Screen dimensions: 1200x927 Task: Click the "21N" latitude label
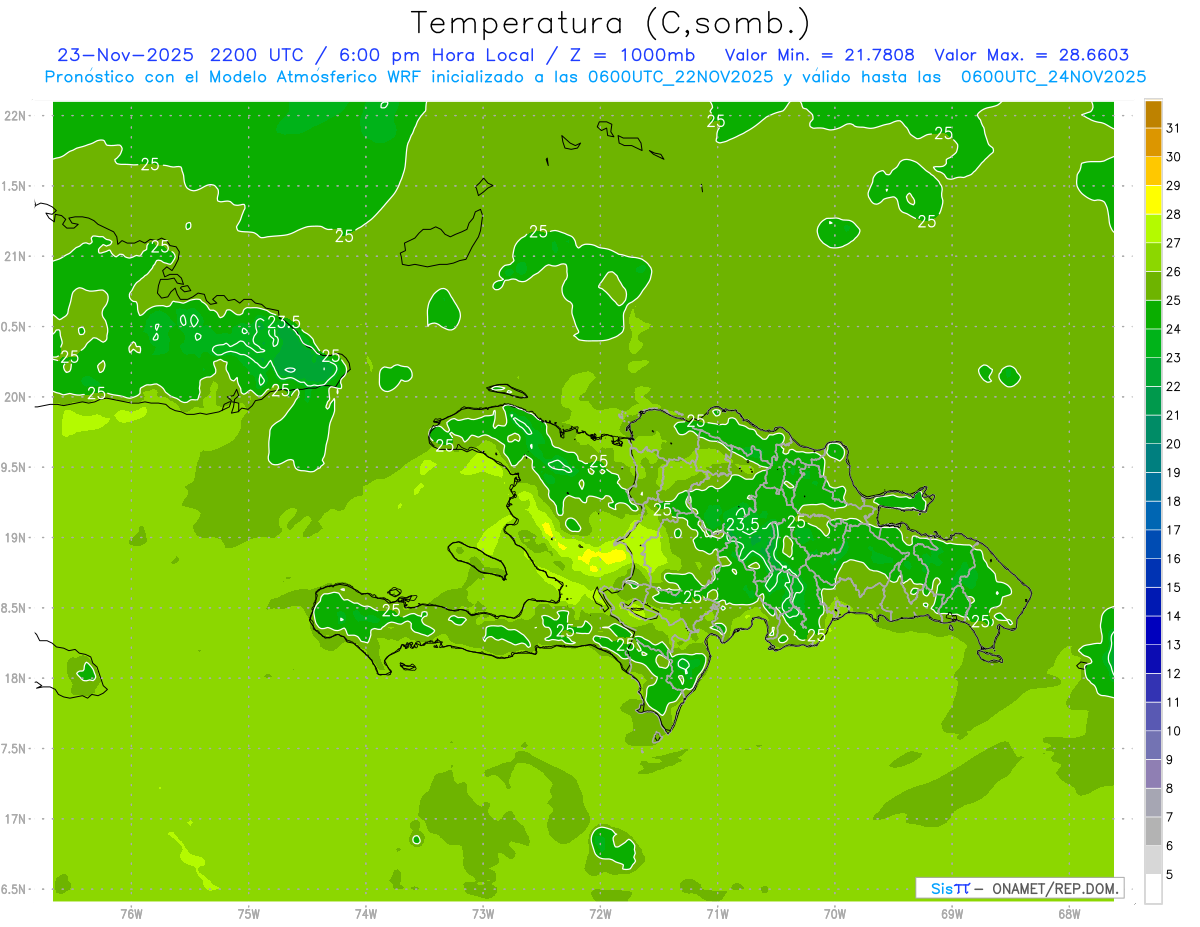15,257
